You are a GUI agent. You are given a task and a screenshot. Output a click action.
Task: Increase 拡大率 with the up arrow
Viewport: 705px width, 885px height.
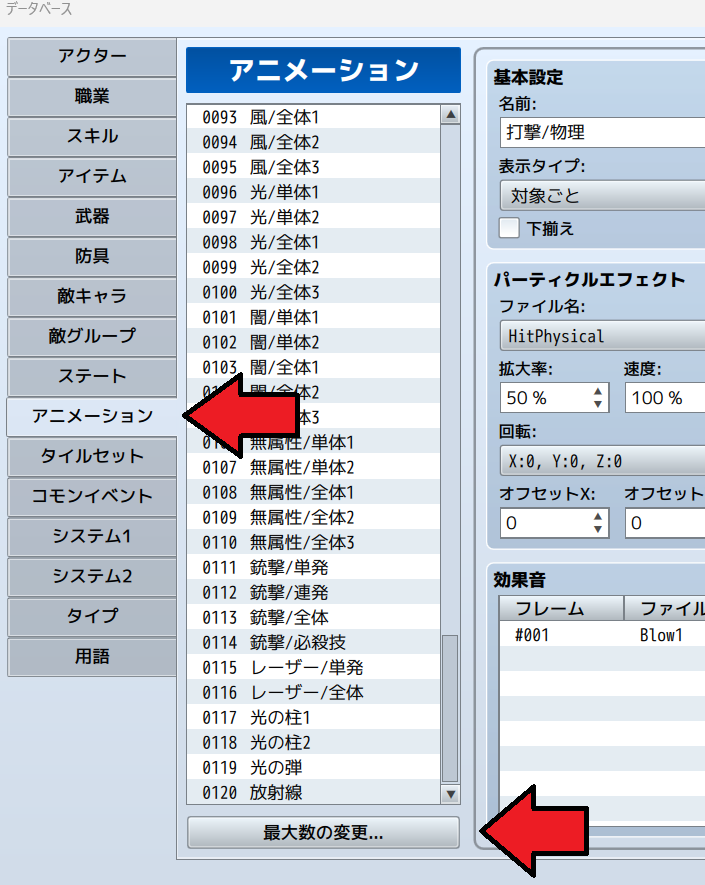click(x=598, y=392)
